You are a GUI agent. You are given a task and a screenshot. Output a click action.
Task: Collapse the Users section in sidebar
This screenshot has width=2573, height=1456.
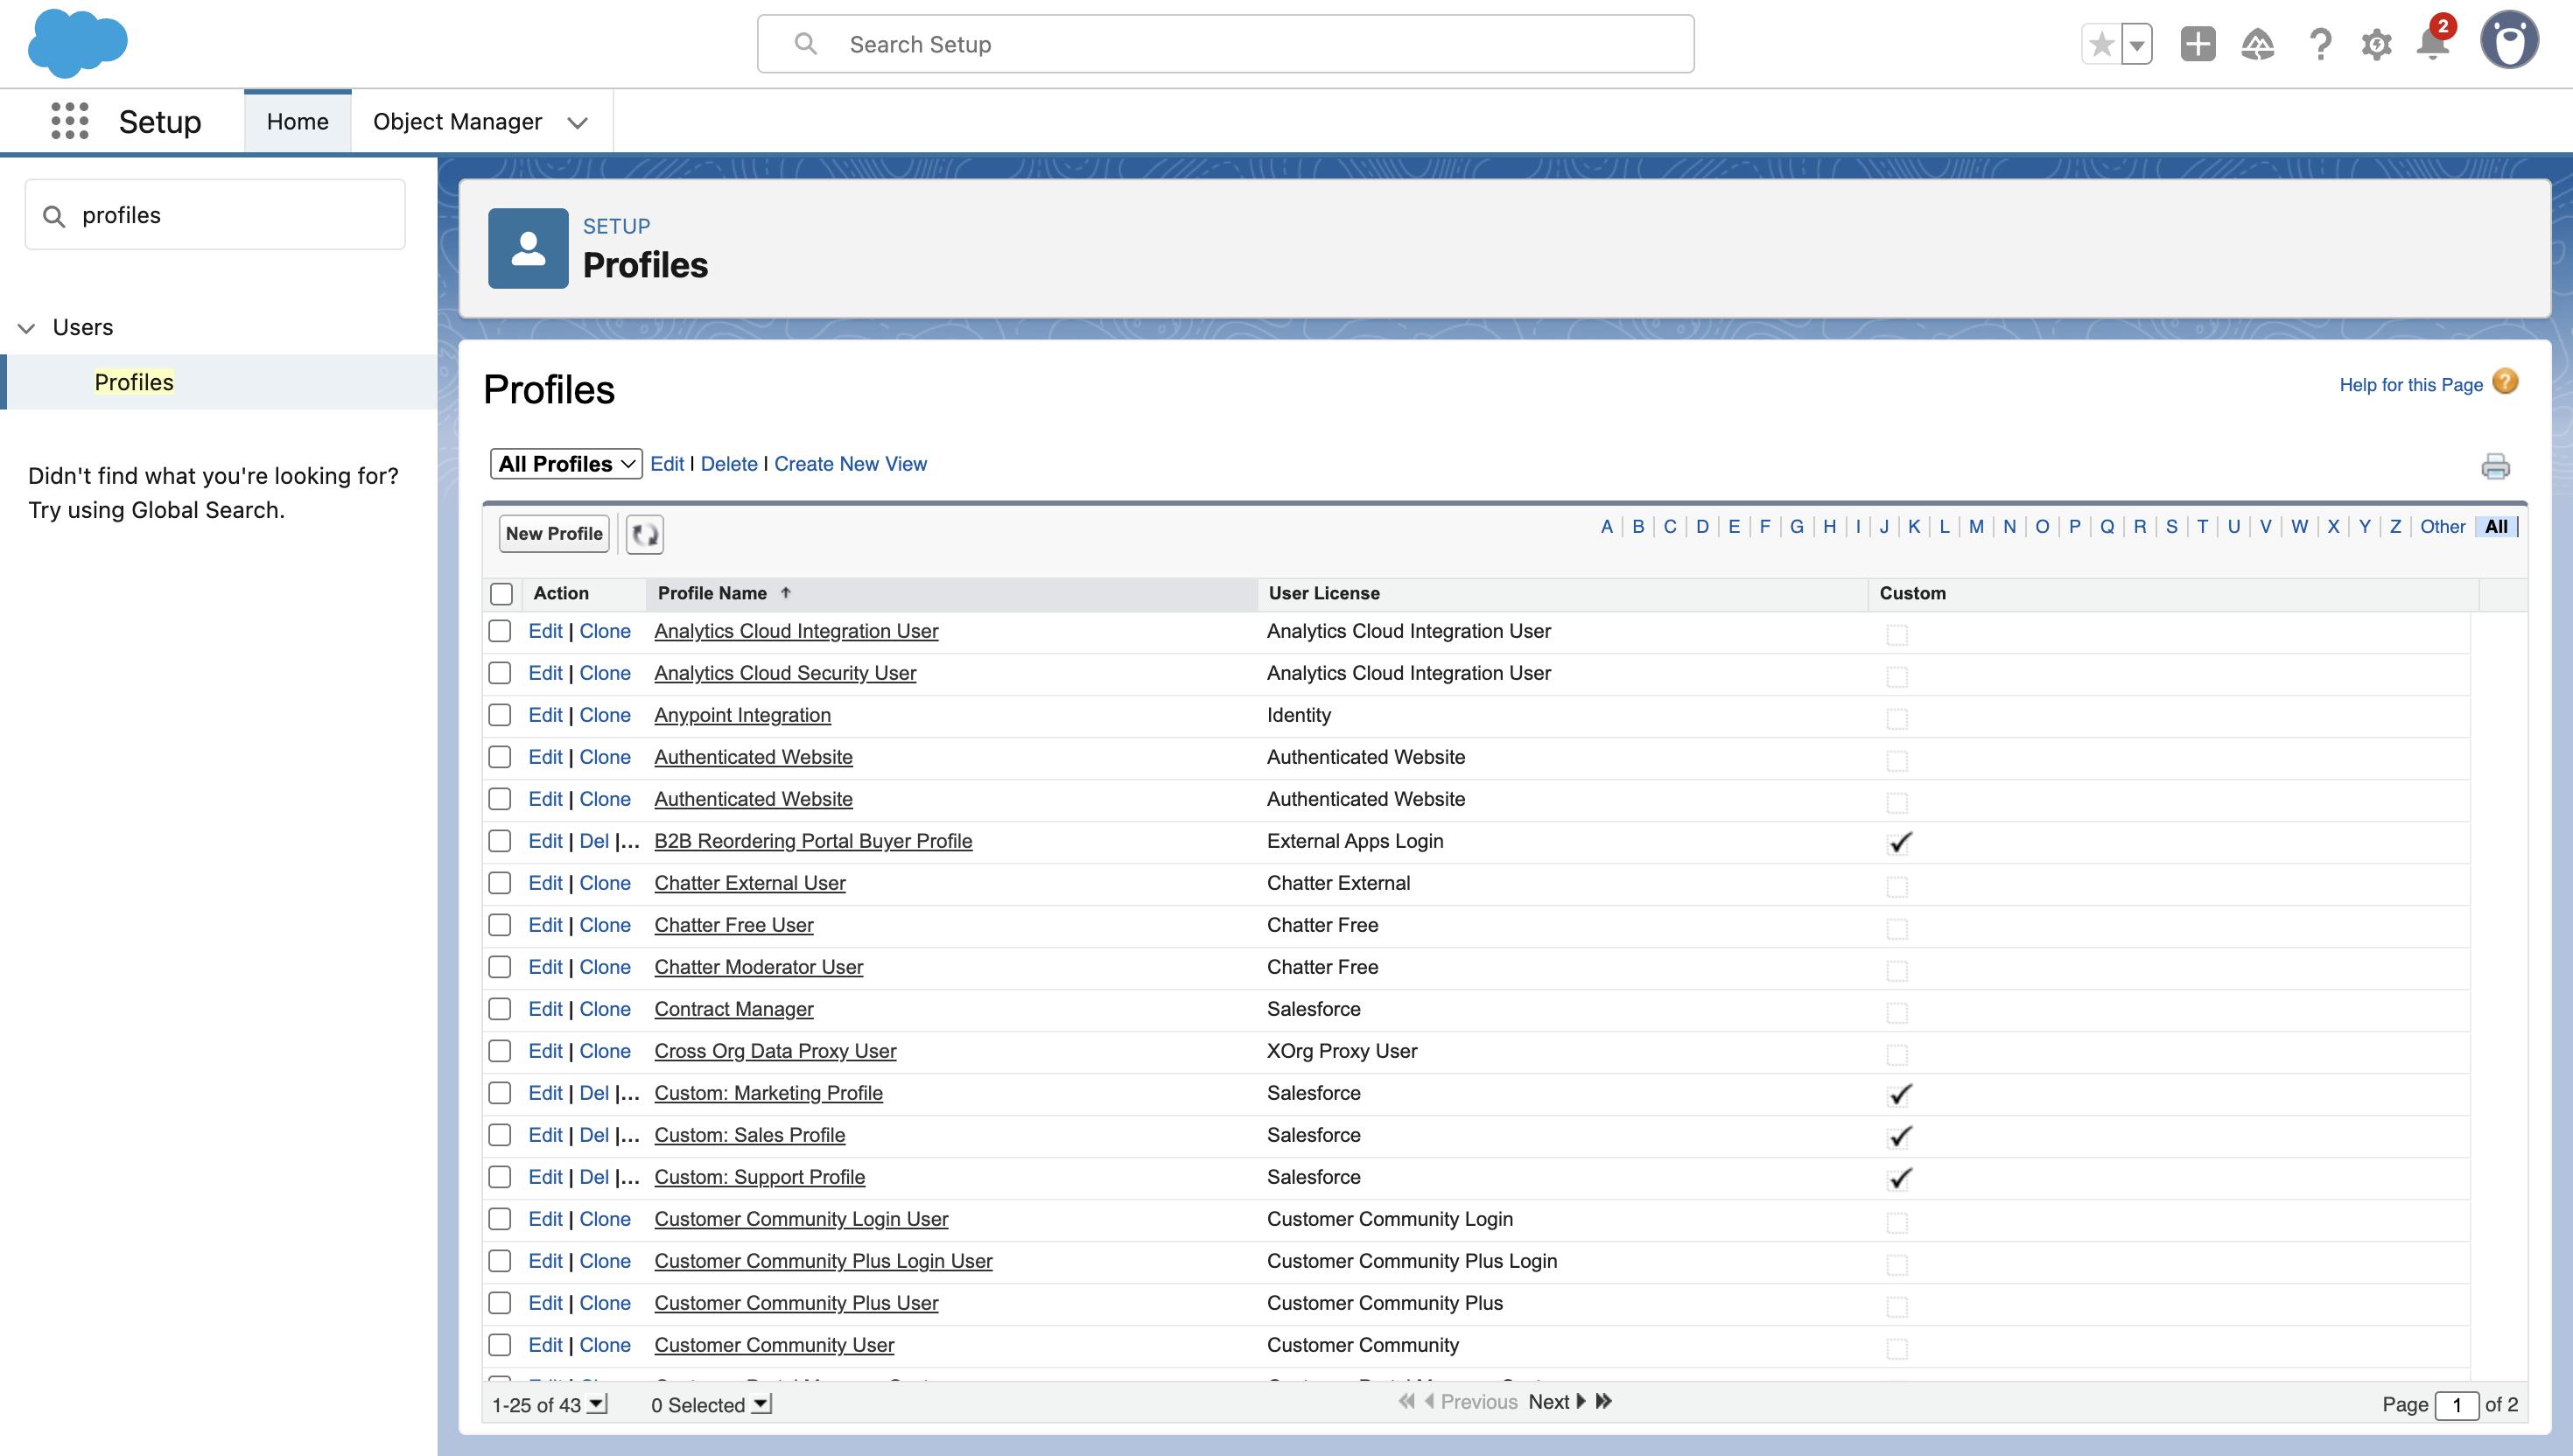[x=27, y=328]
